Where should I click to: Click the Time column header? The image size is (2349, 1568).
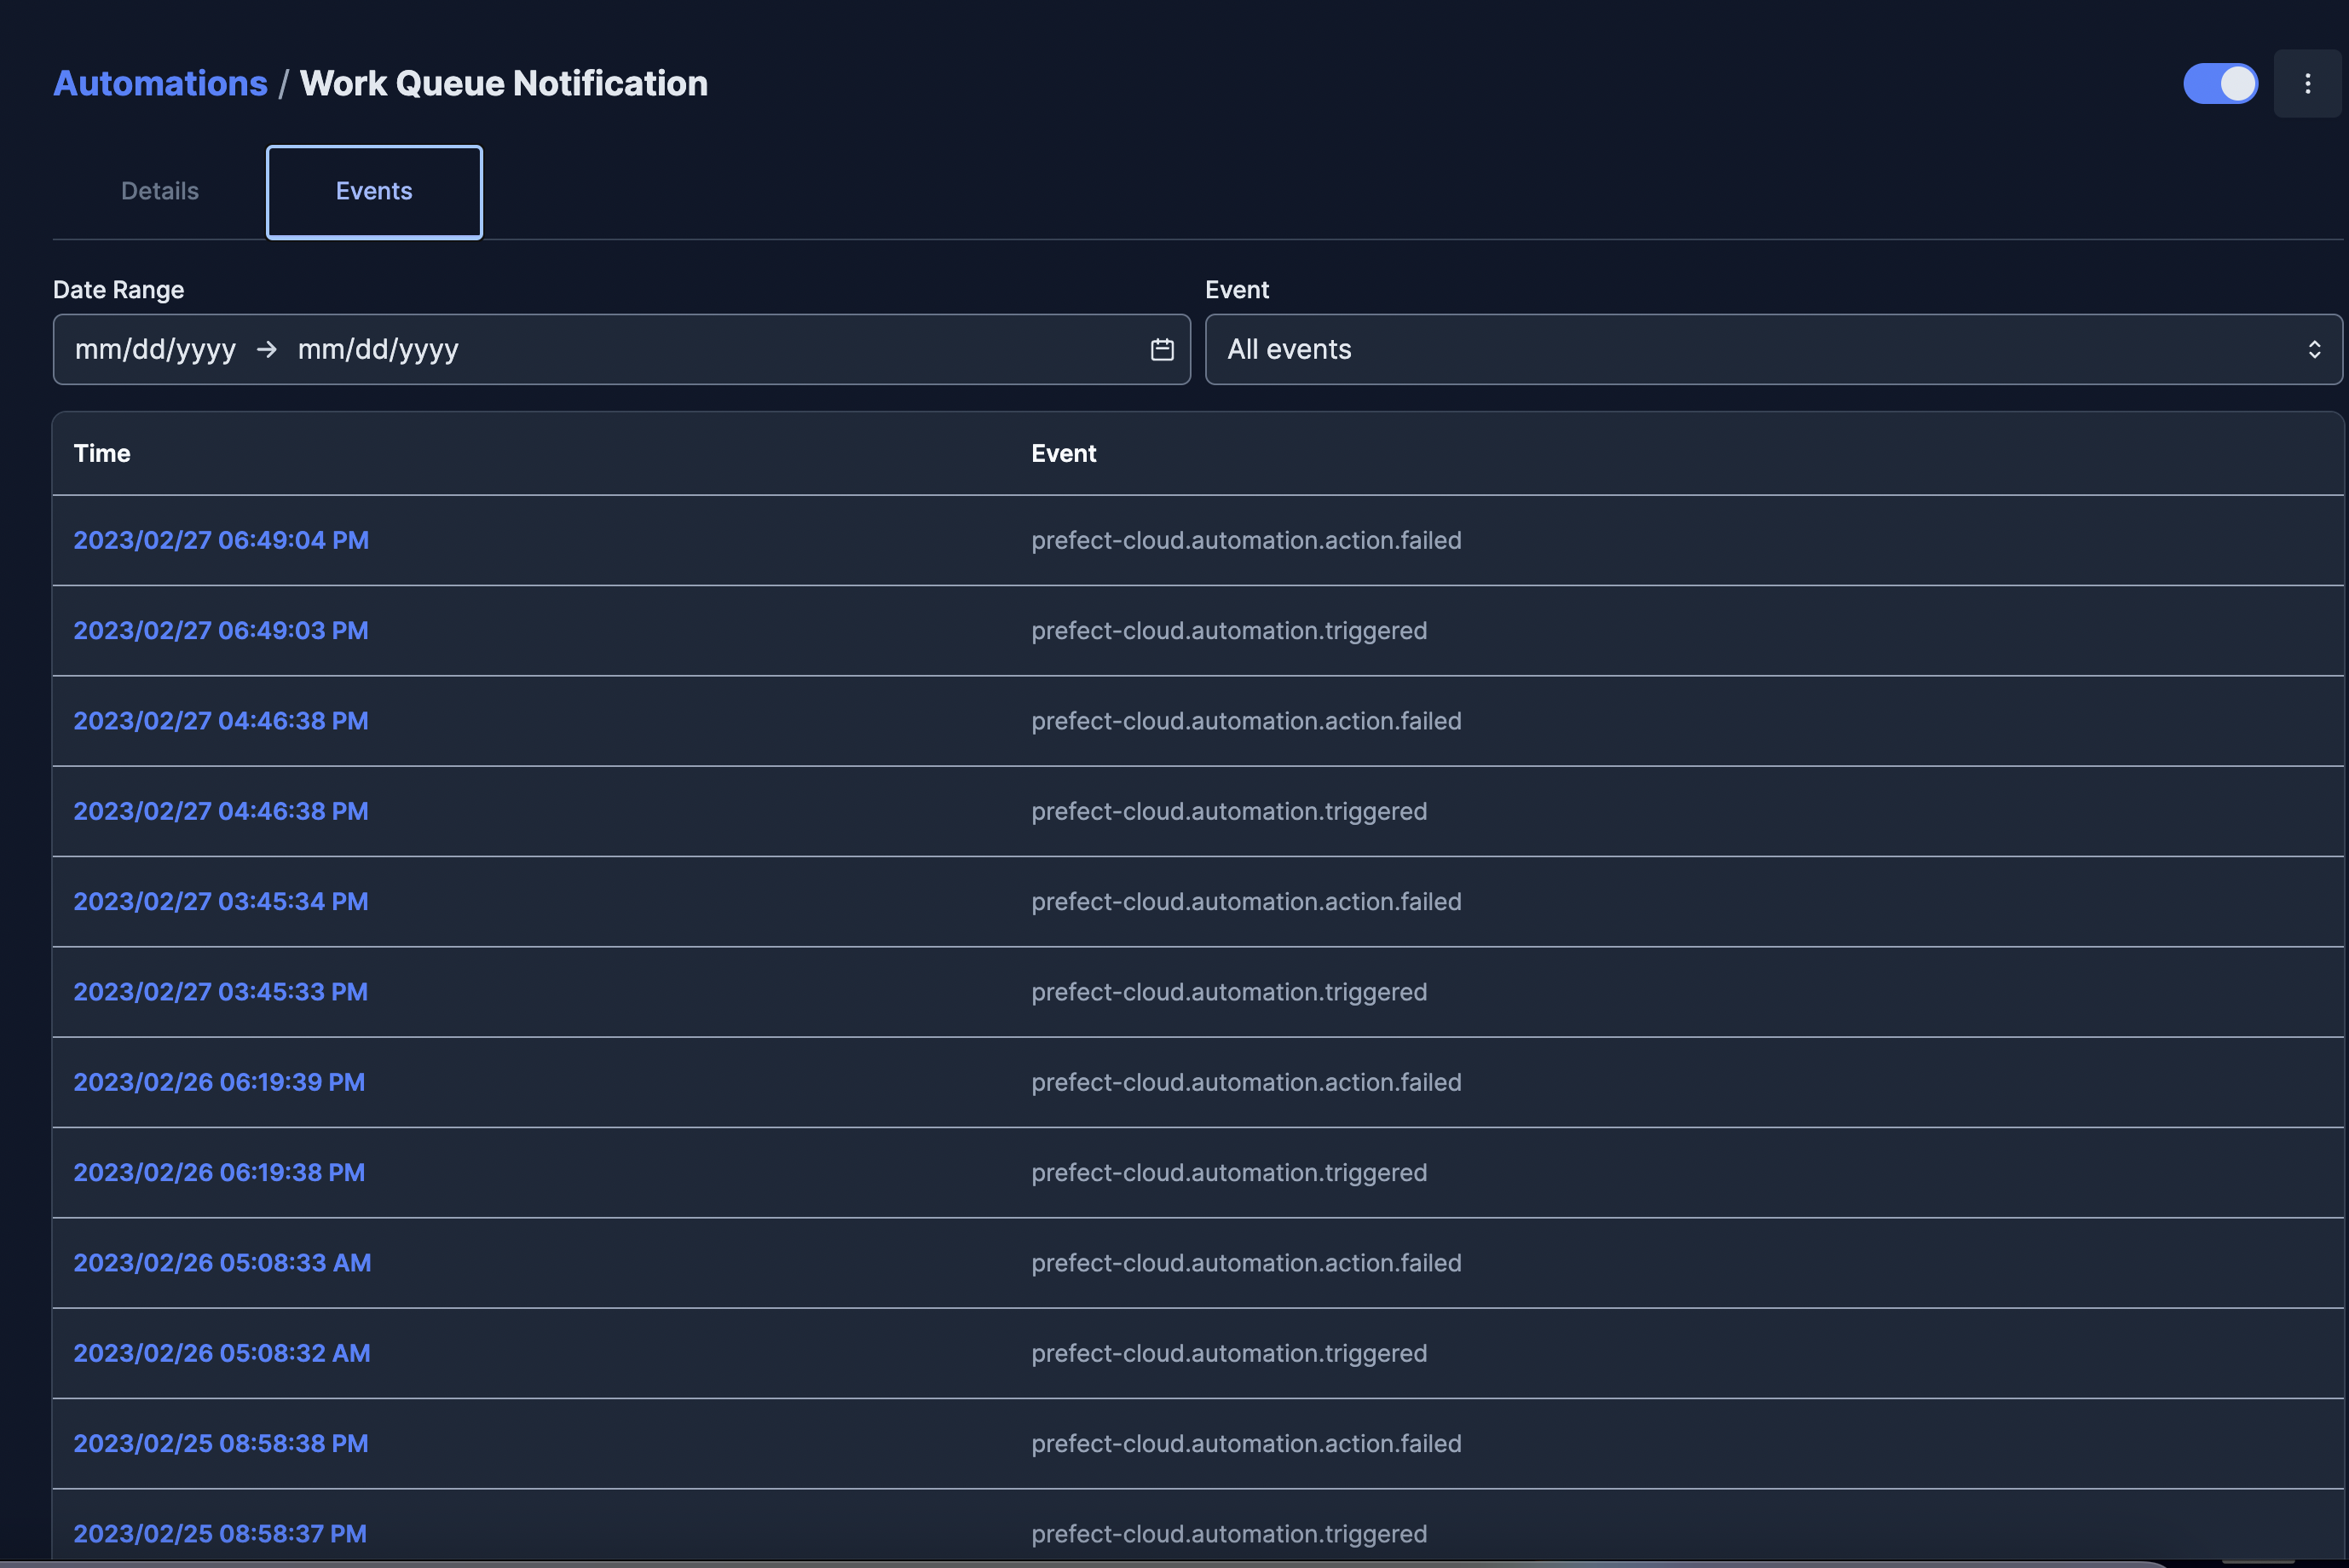click(x=101, y=453)
